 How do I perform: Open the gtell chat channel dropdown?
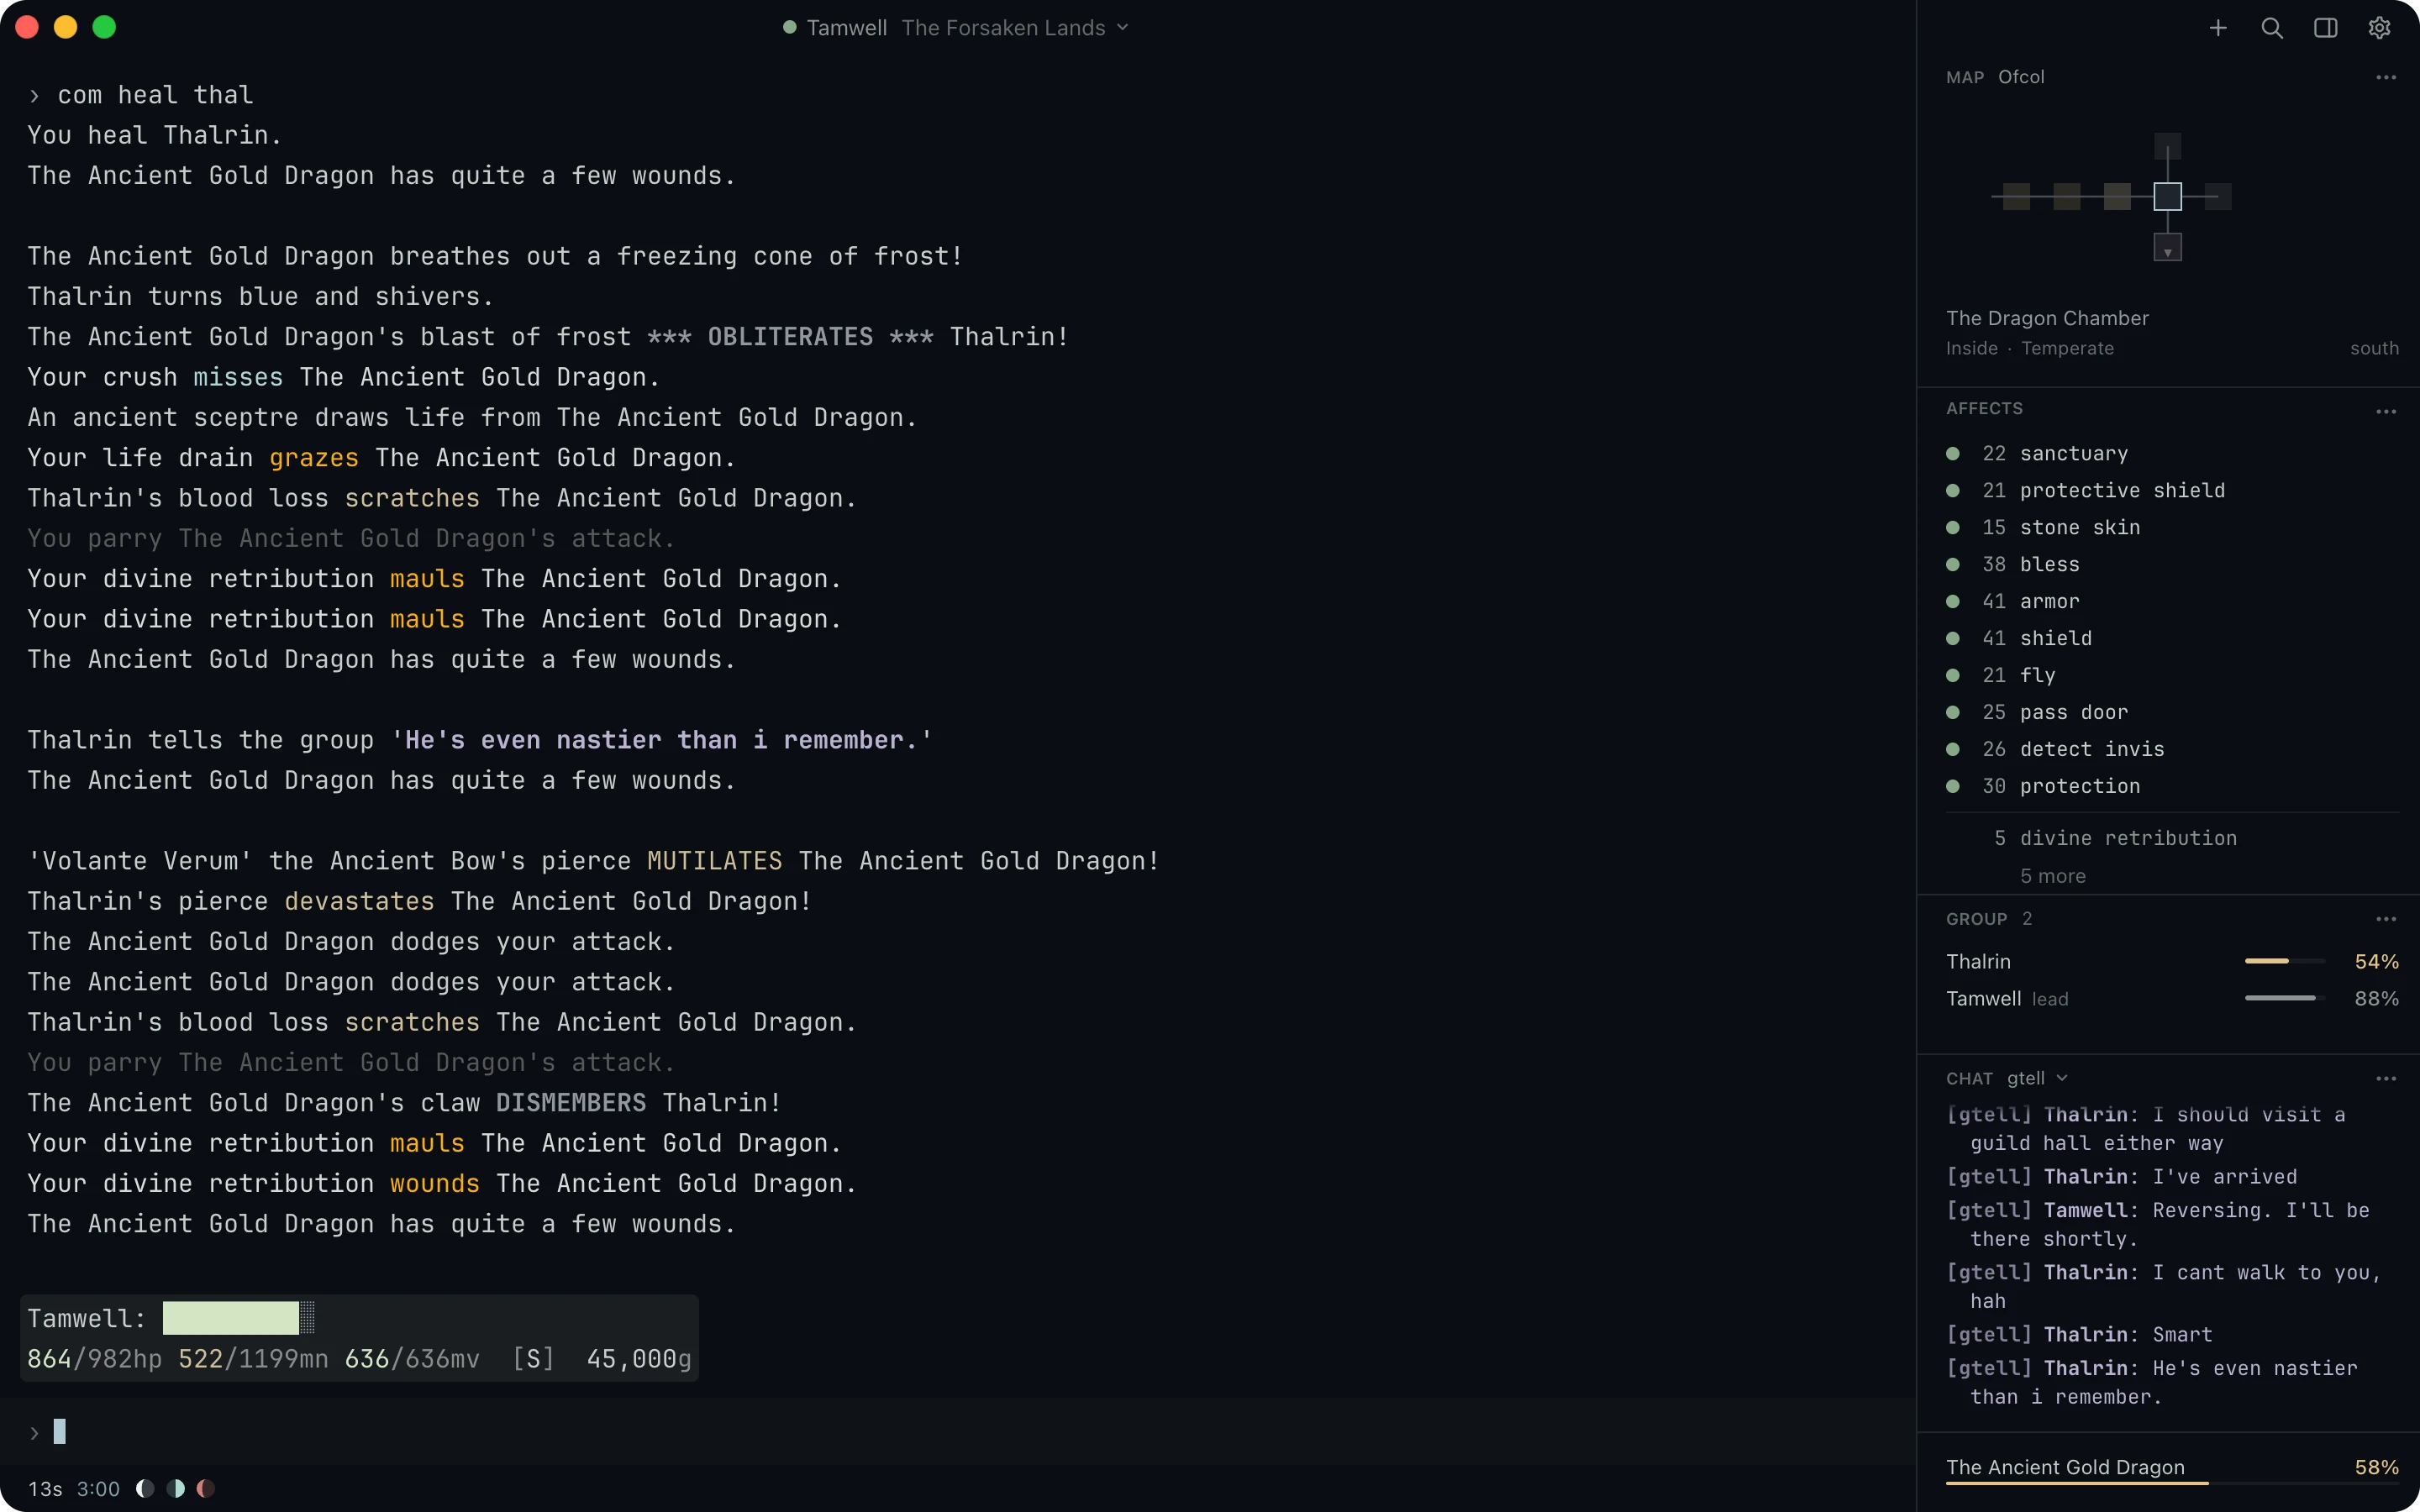[x=2036, y=1078]
